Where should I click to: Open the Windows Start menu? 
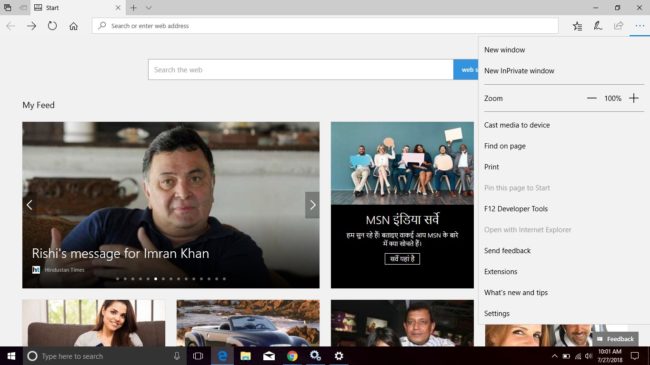11,356
